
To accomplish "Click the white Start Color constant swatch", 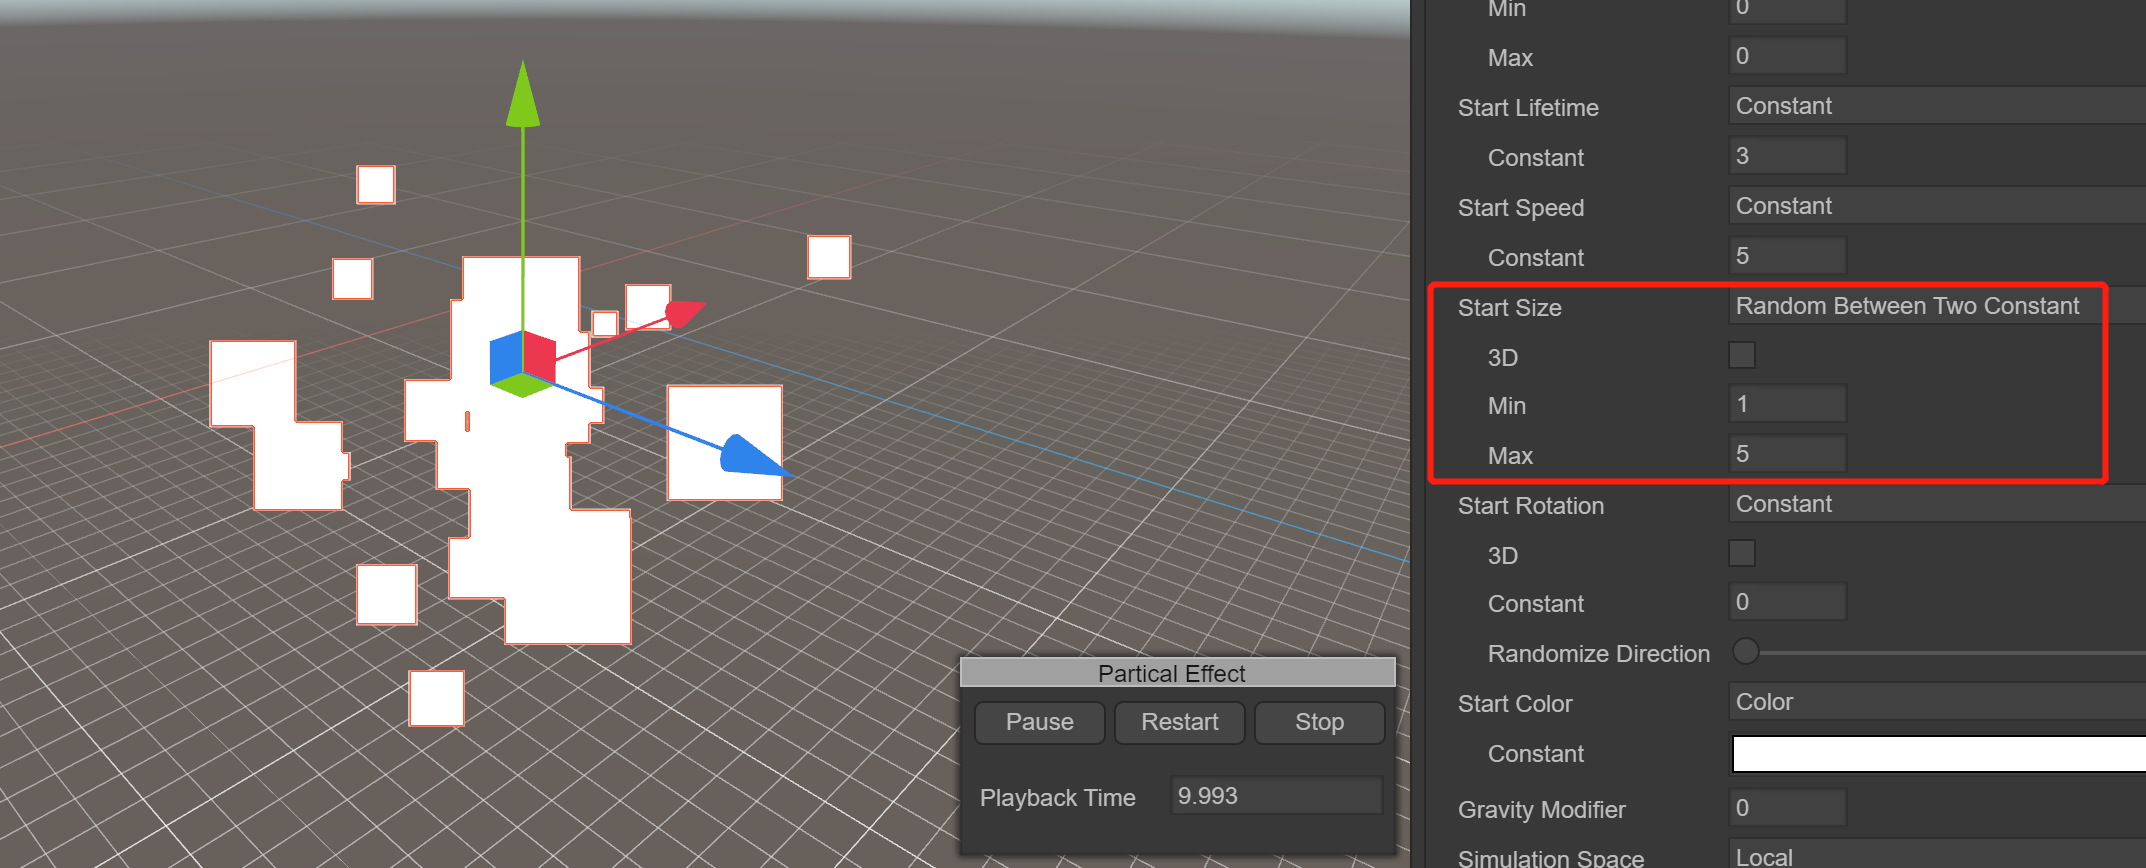I will [x=1937, y=754].
